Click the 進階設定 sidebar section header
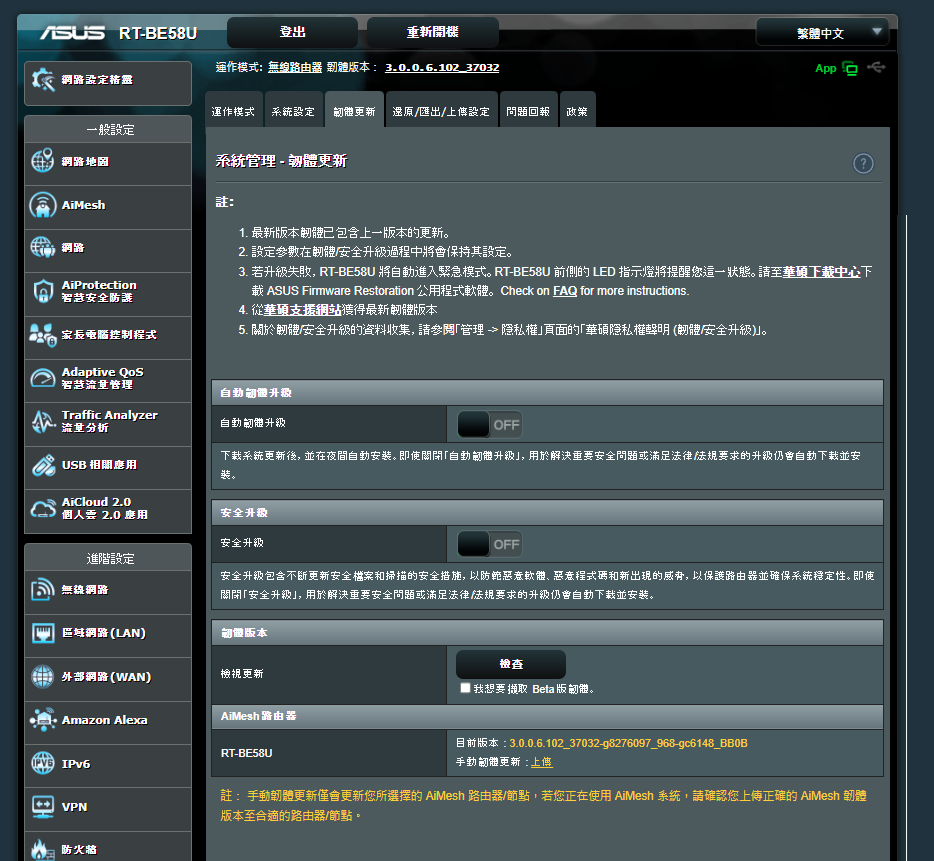This screenshot has width=934, height=861. [x=108, y=558]
